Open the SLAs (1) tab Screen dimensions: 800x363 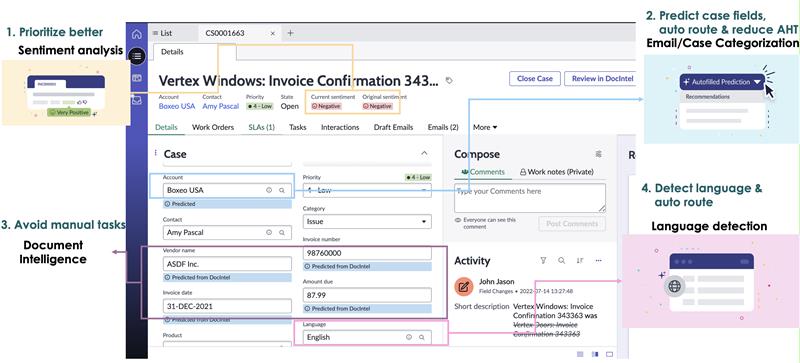[x=262, y=127]
